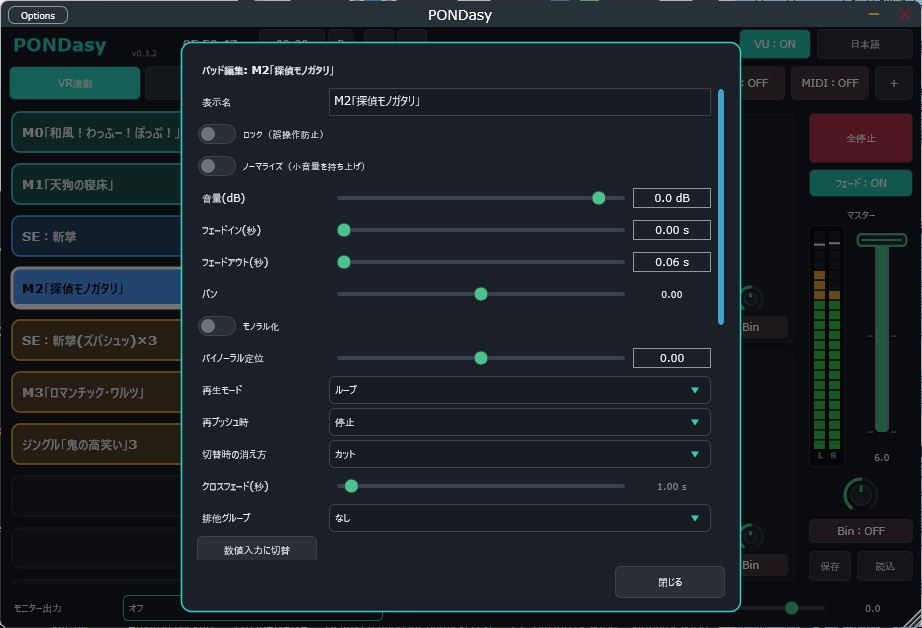
Task: Click the 0.0 dB value field
Action: click(x=672, y=198)
